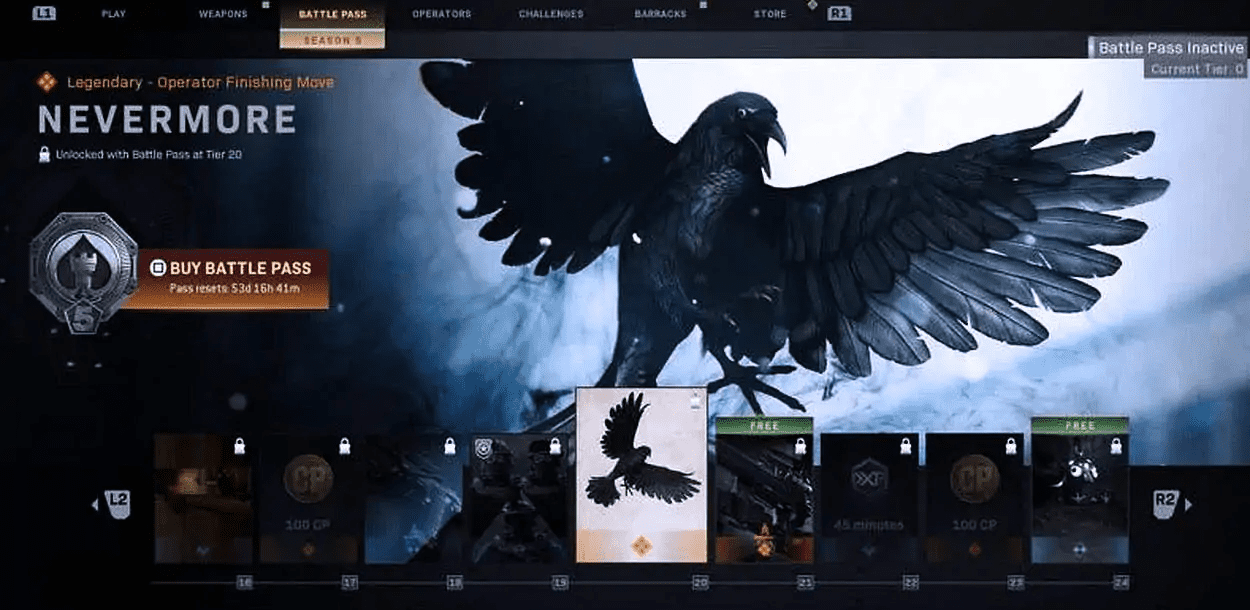Click the lock icon beside Unlocked at Tier 20
The height and width of the screenshot is (610, 1250).
pos(44,155)
